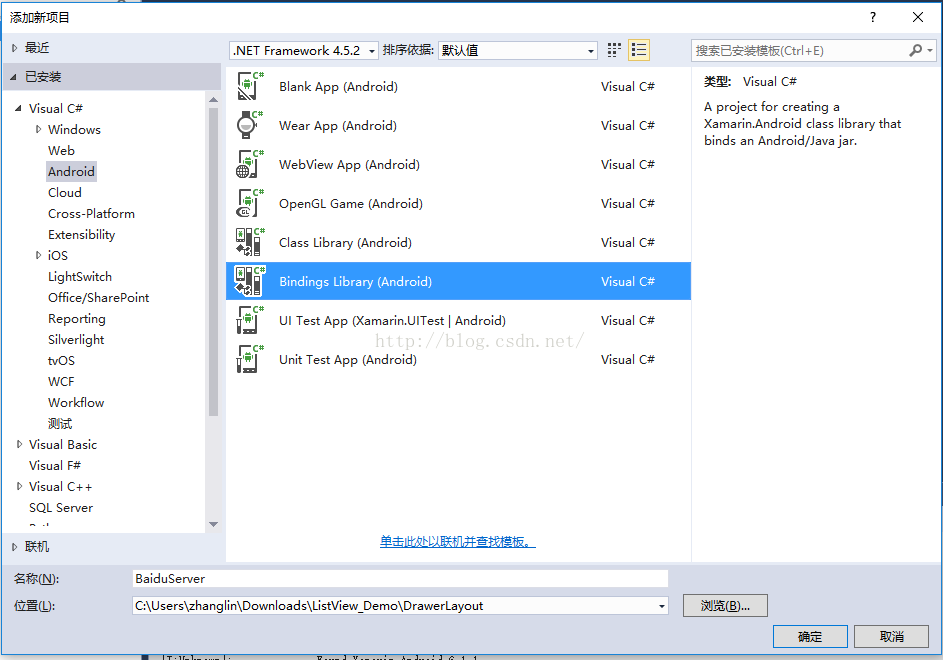Open the sort-by 默认值 dropdown

517,51
